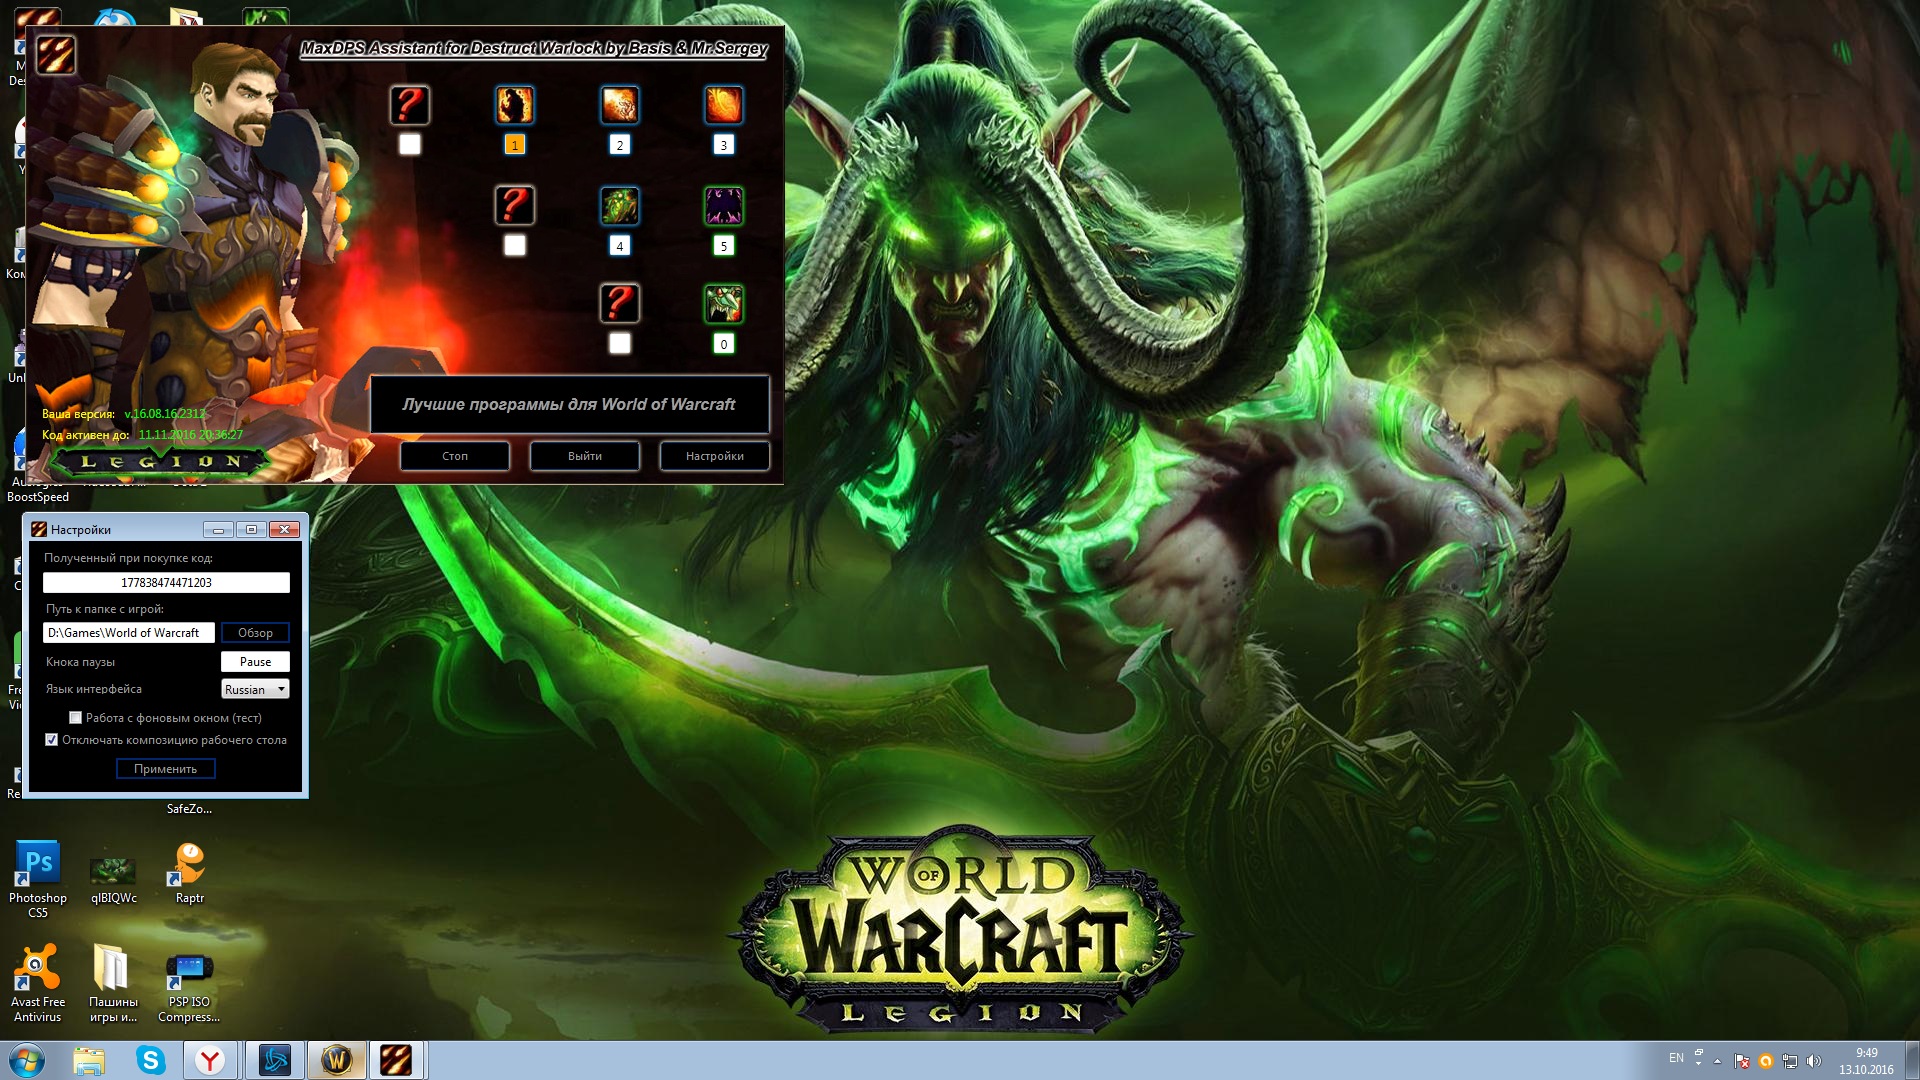Screen dimensions: 1920x1080
Task: Click the green demon icon above key 4
Action: 619,206
